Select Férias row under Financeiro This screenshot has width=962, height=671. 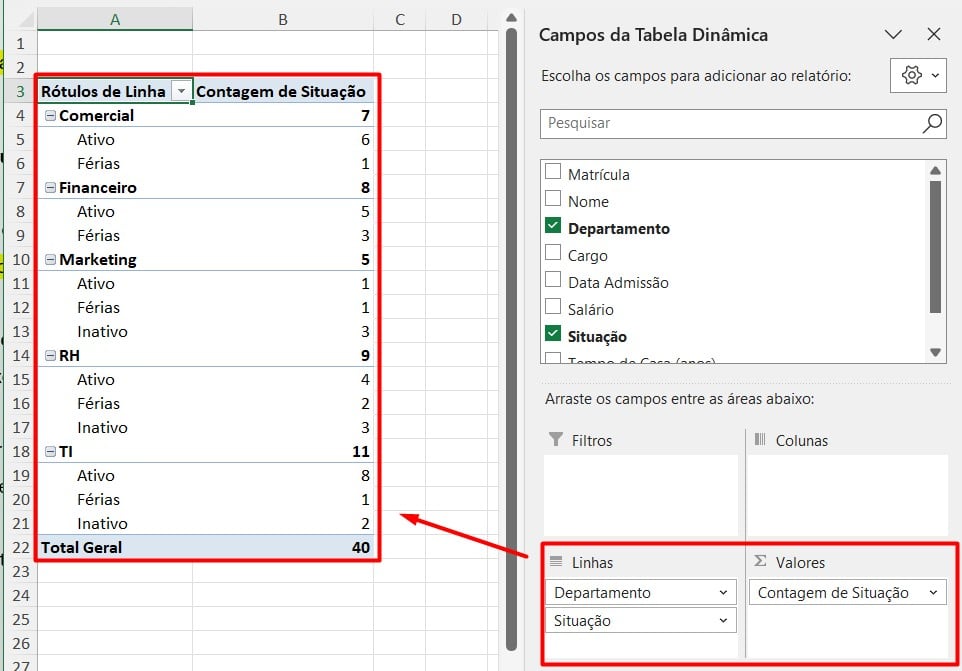click(x=98, y=236)
